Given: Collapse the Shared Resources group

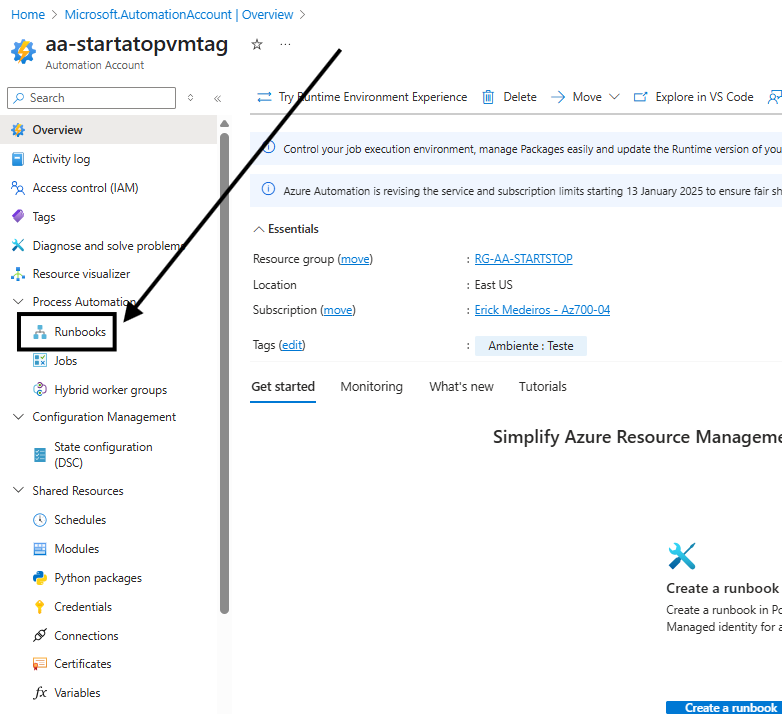Looking at the screenshot, I should pos(18,491).
